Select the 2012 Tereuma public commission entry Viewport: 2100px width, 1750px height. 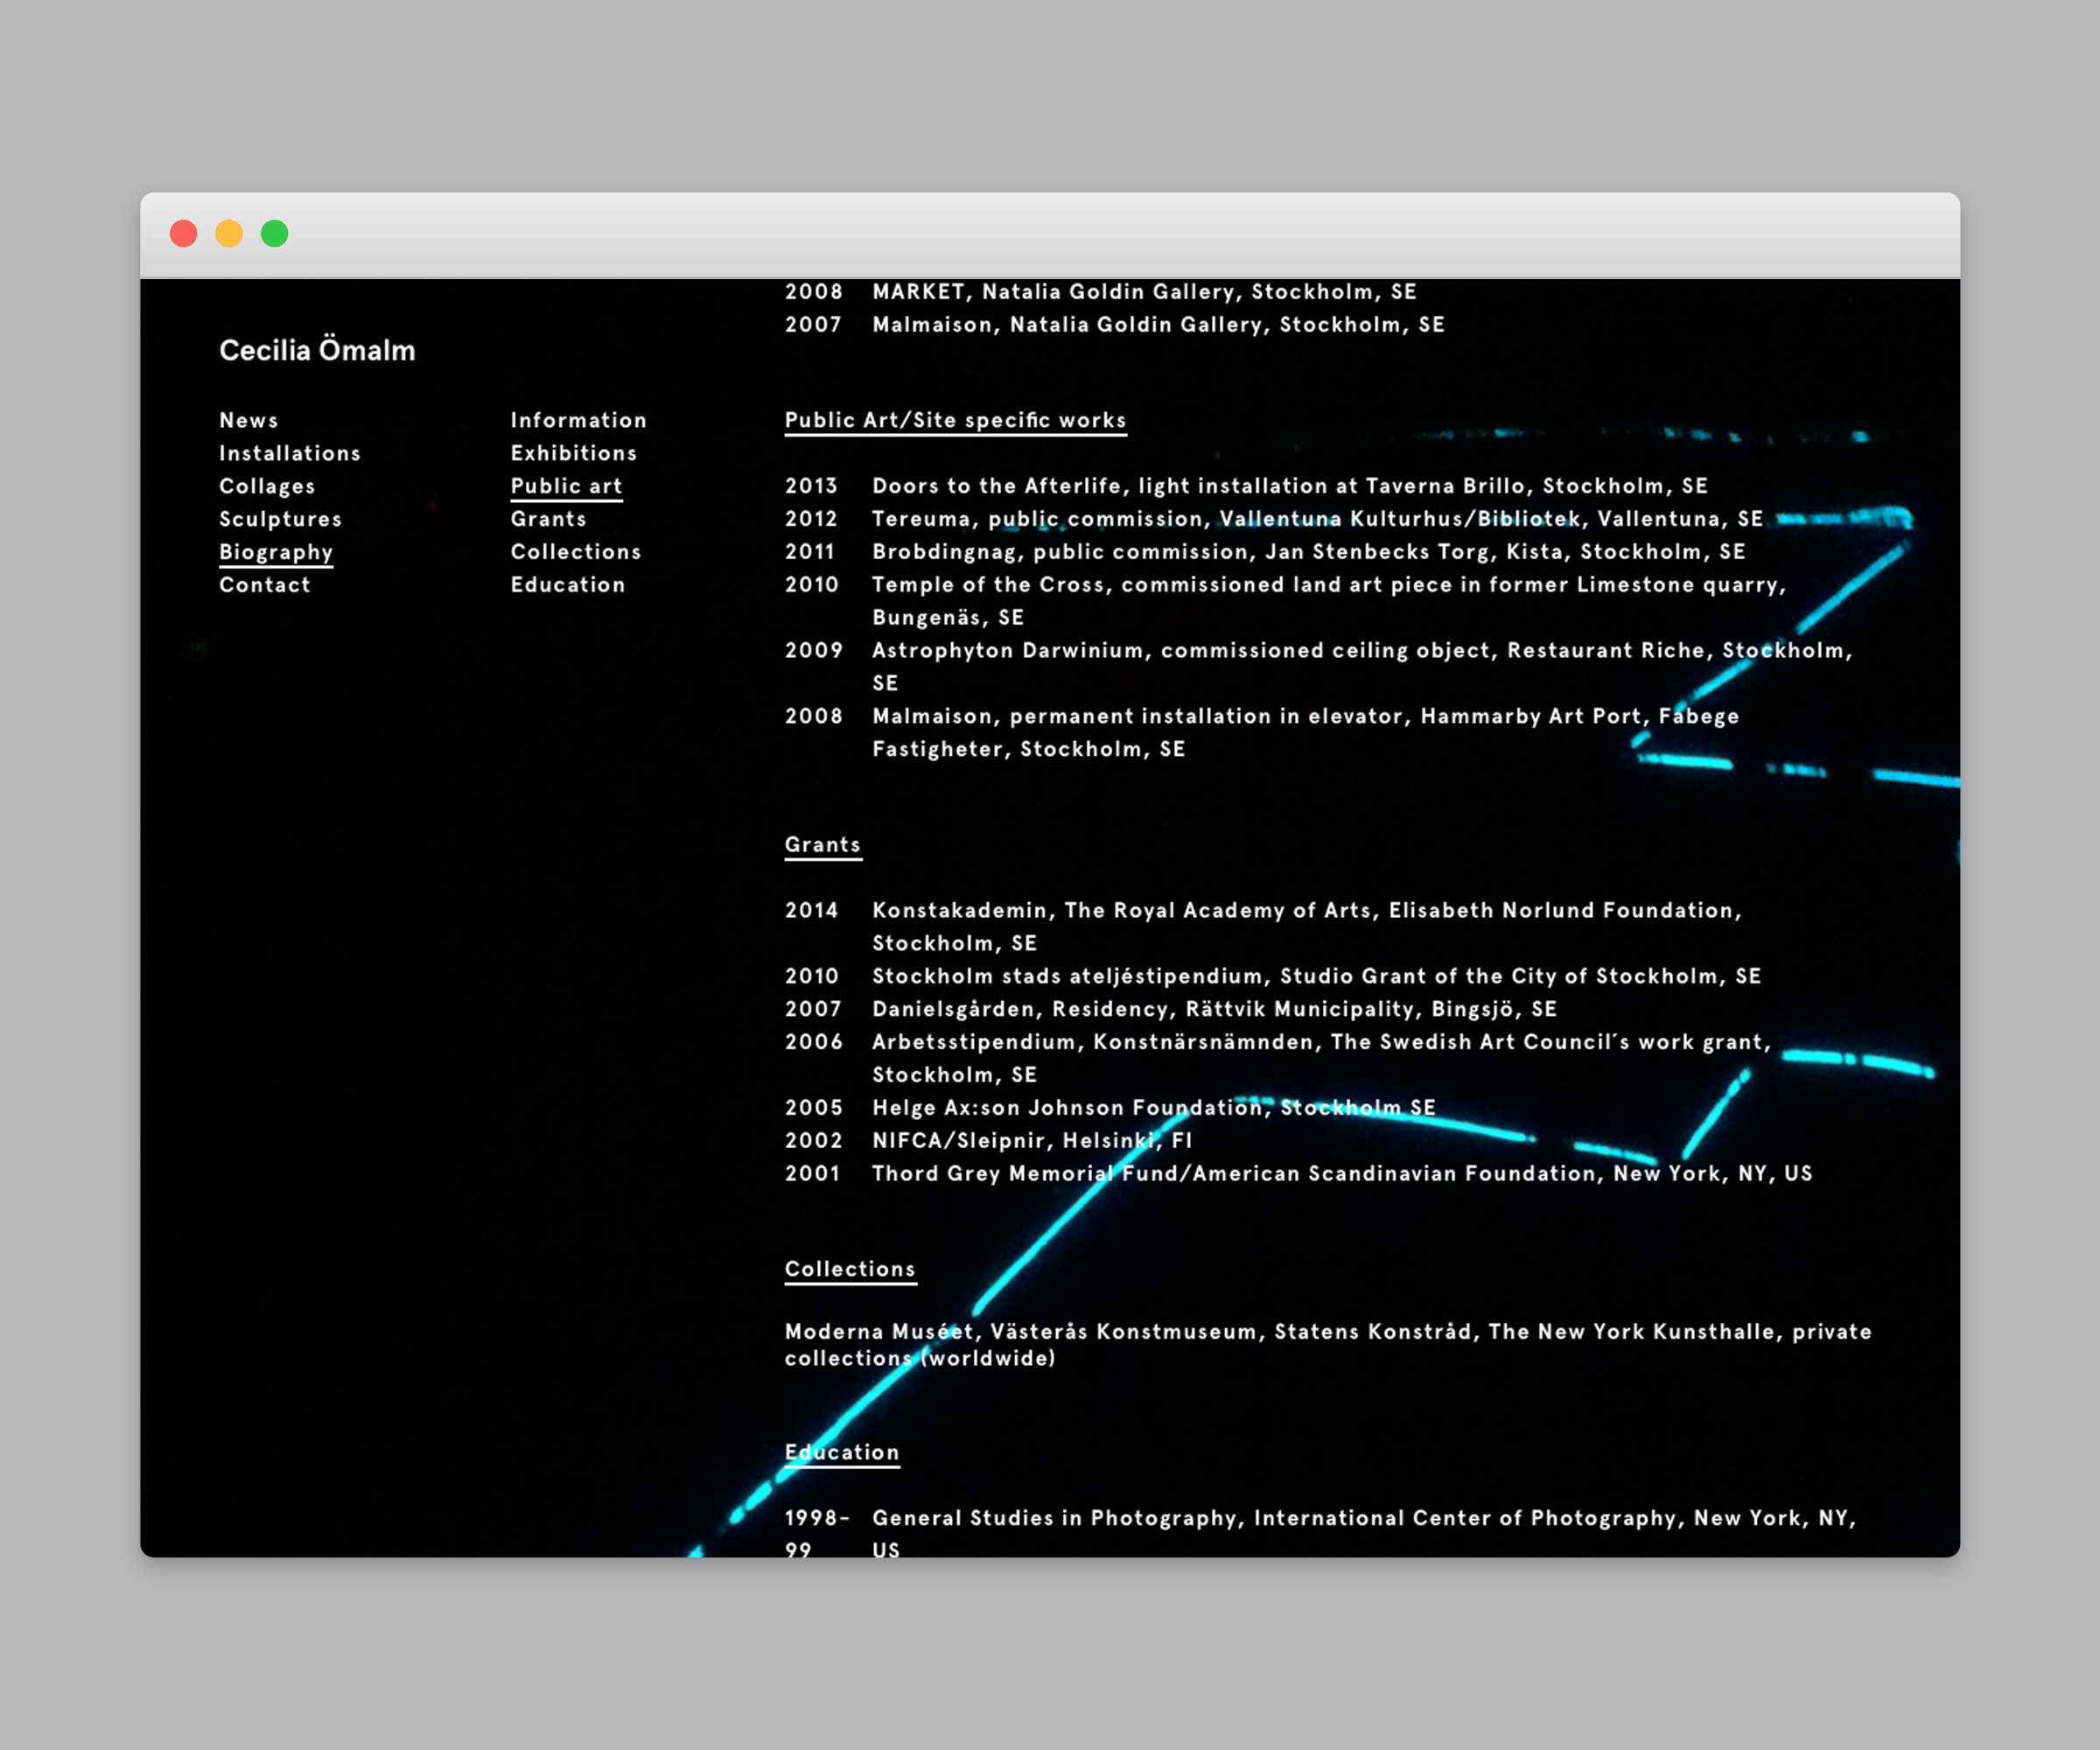(x=1274, y=519)
